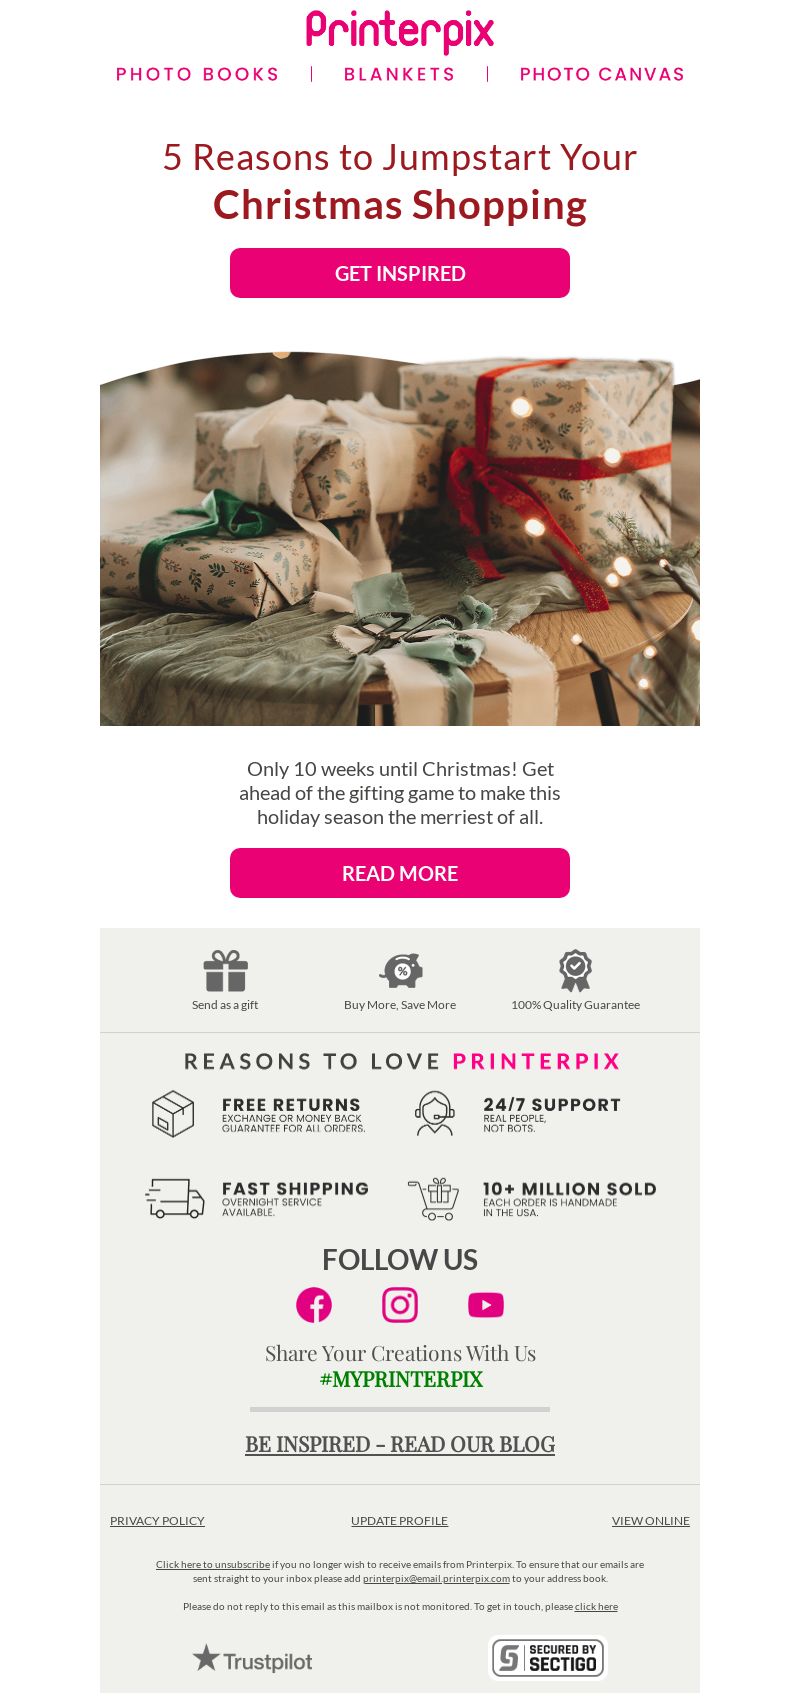The image size is (800, 1696).
Task: Open the Photo Books menu item
Action: click(197, 74)
